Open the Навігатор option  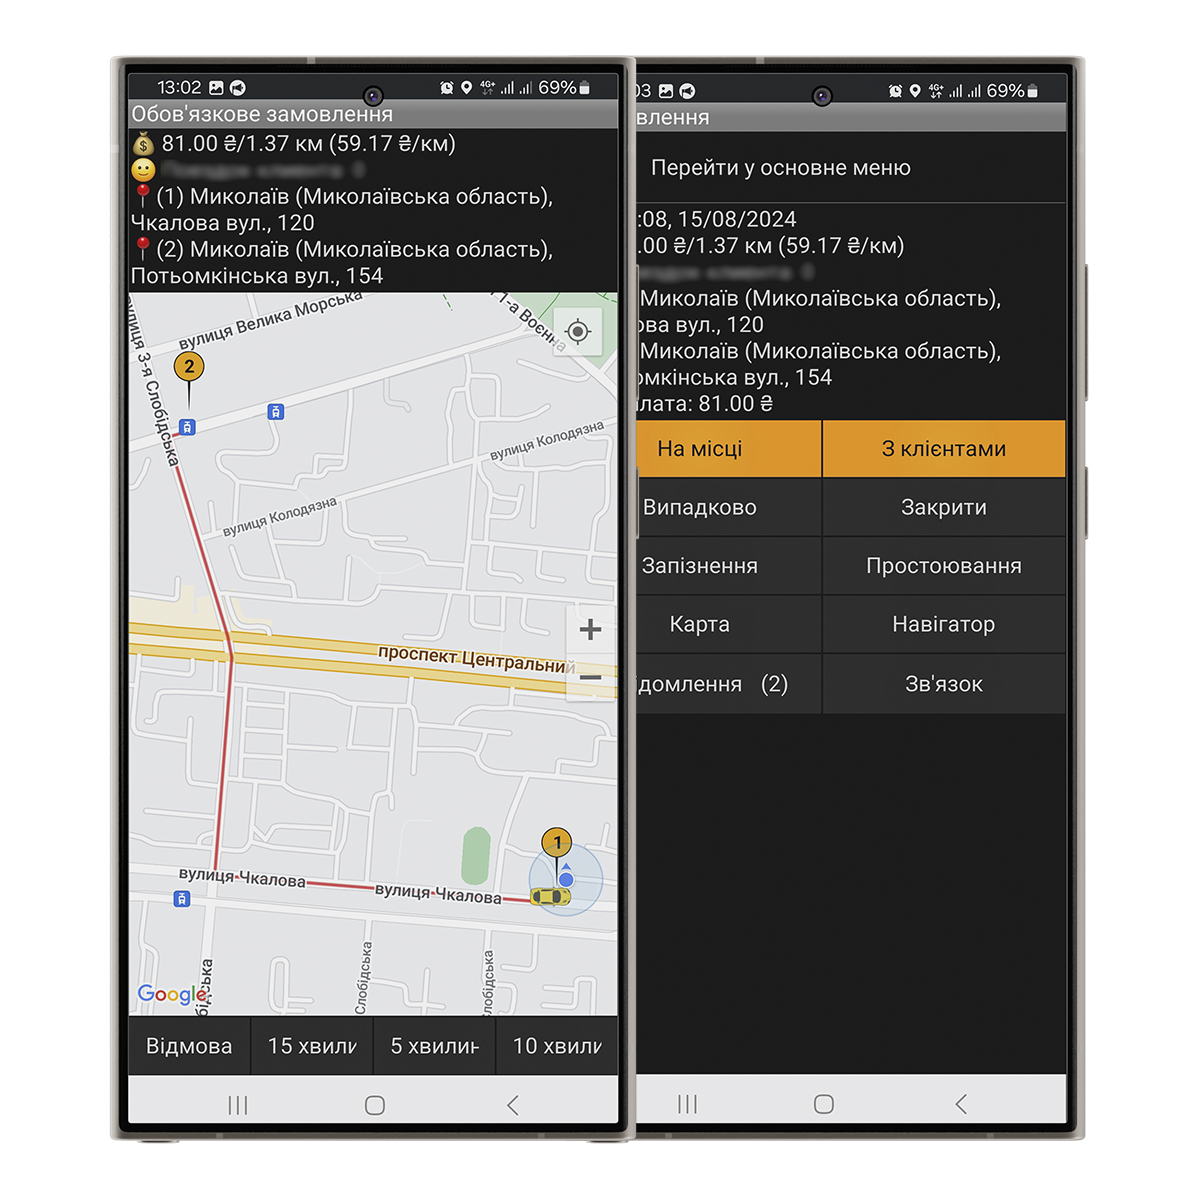point(943,624)
